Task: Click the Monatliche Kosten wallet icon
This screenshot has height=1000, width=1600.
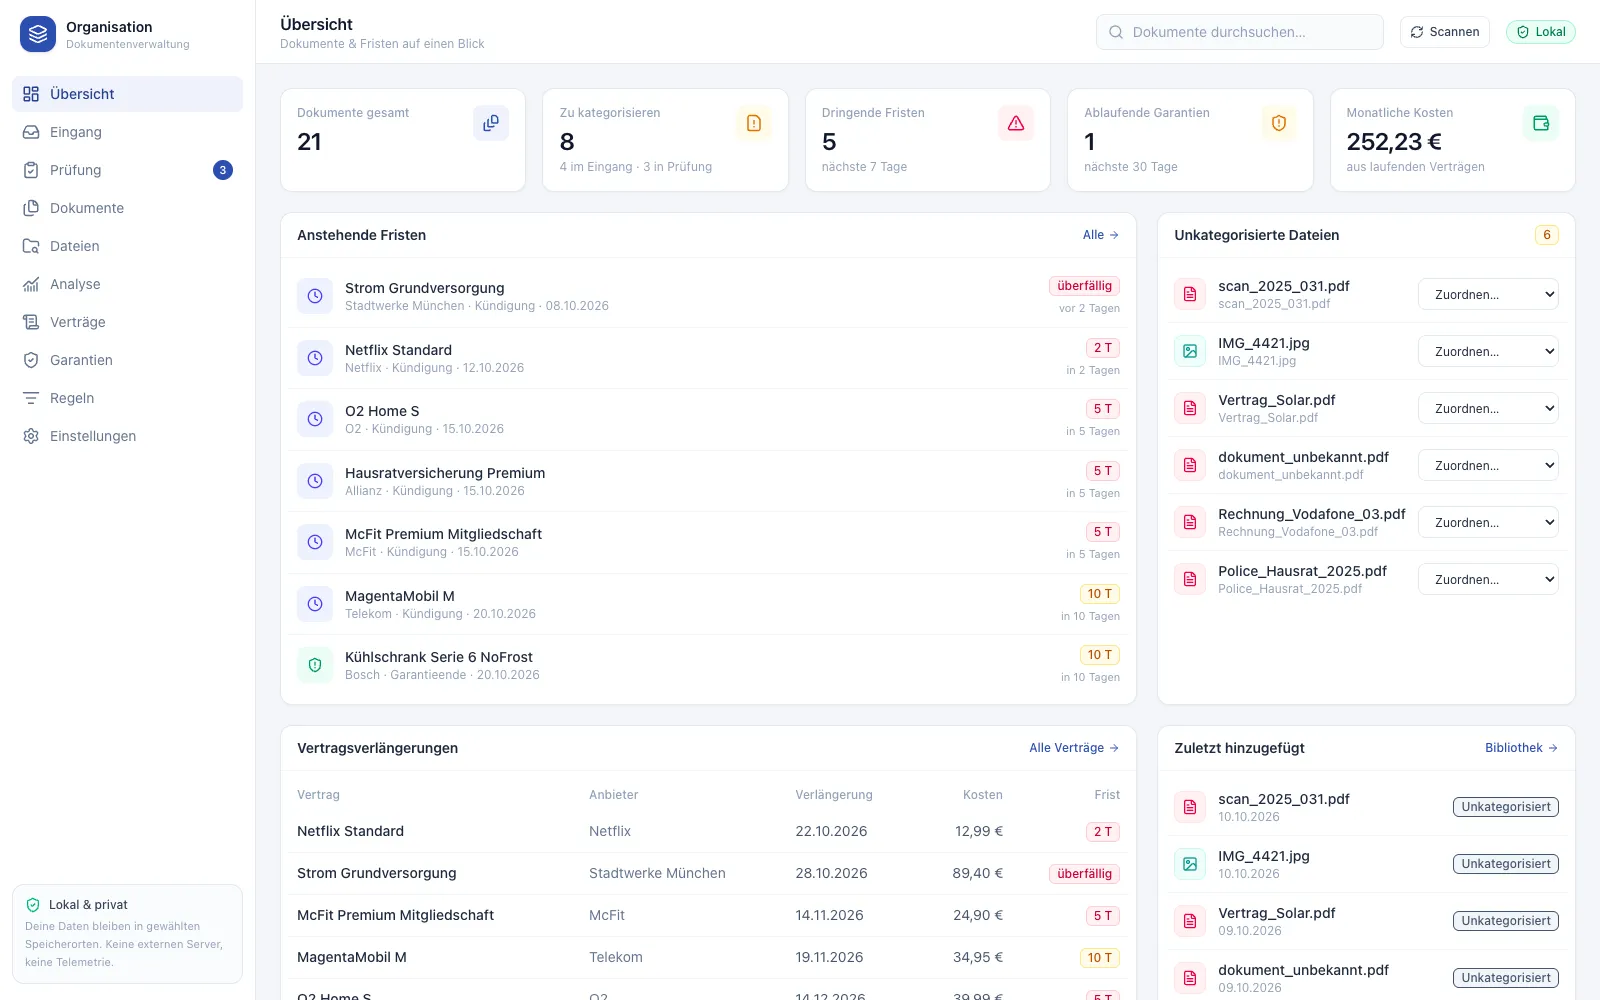Action: click(x=1541, y=123)
